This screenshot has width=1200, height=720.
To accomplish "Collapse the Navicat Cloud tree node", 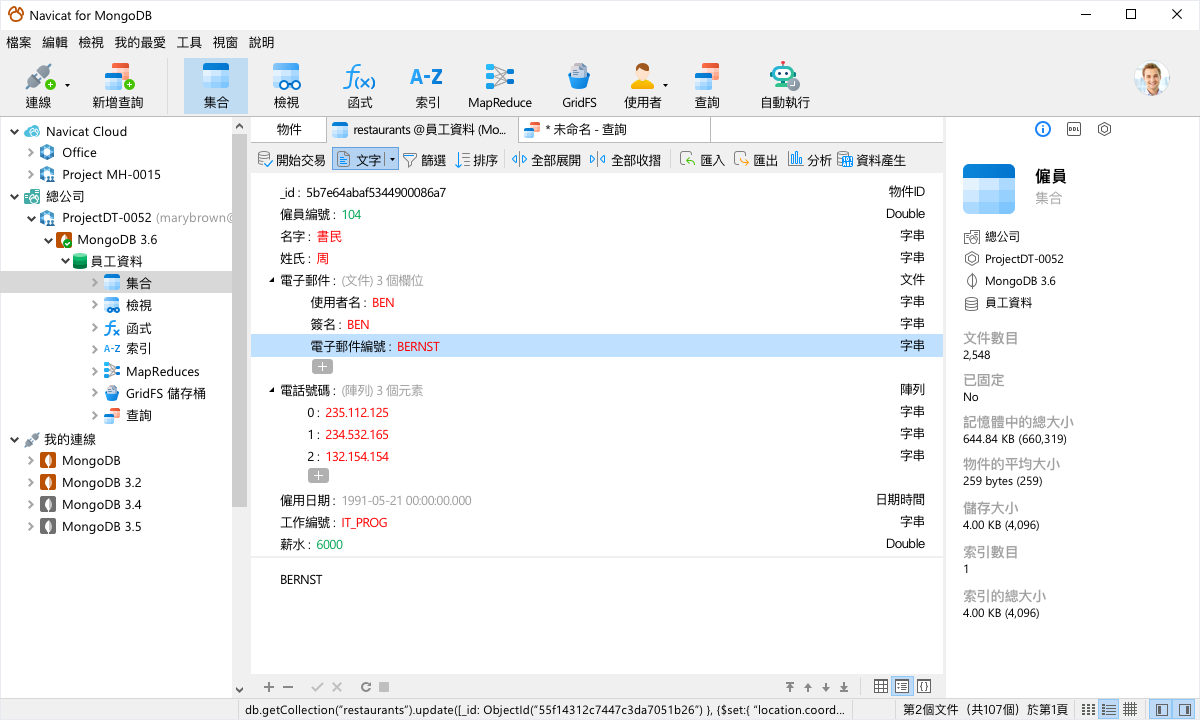I will [x=14, y=131].
